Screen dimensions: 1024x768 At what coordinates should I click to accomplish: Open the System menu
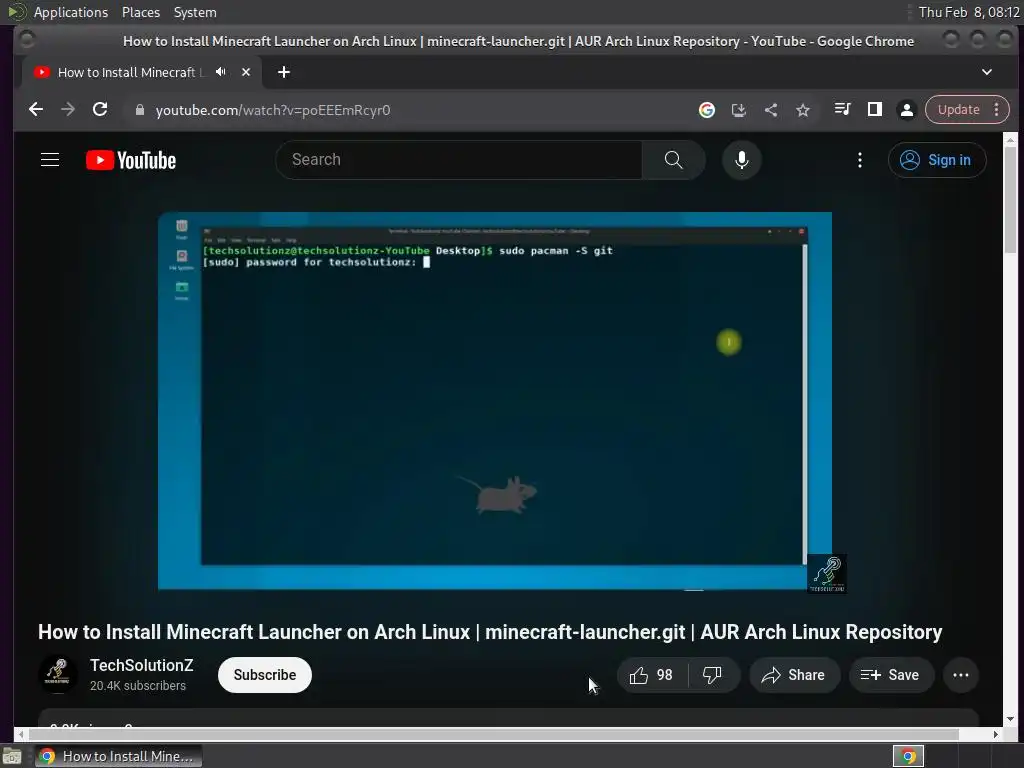coord(195,12)
